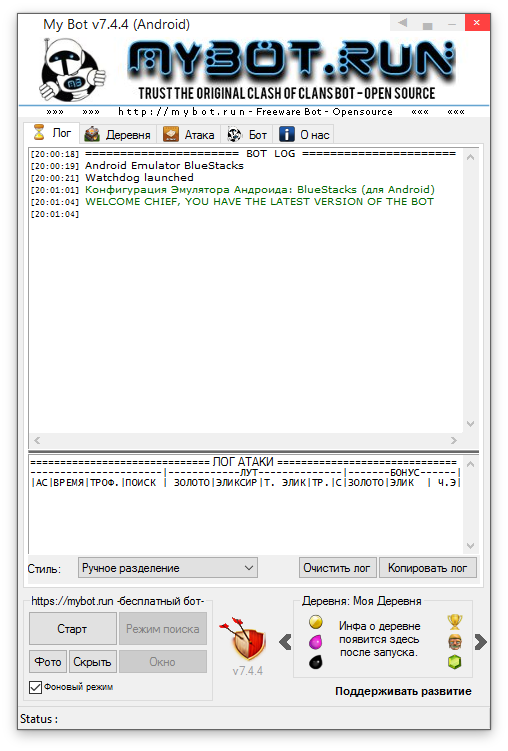508x751 pixels.
Task: Click the Старт button
Action: 72,628
